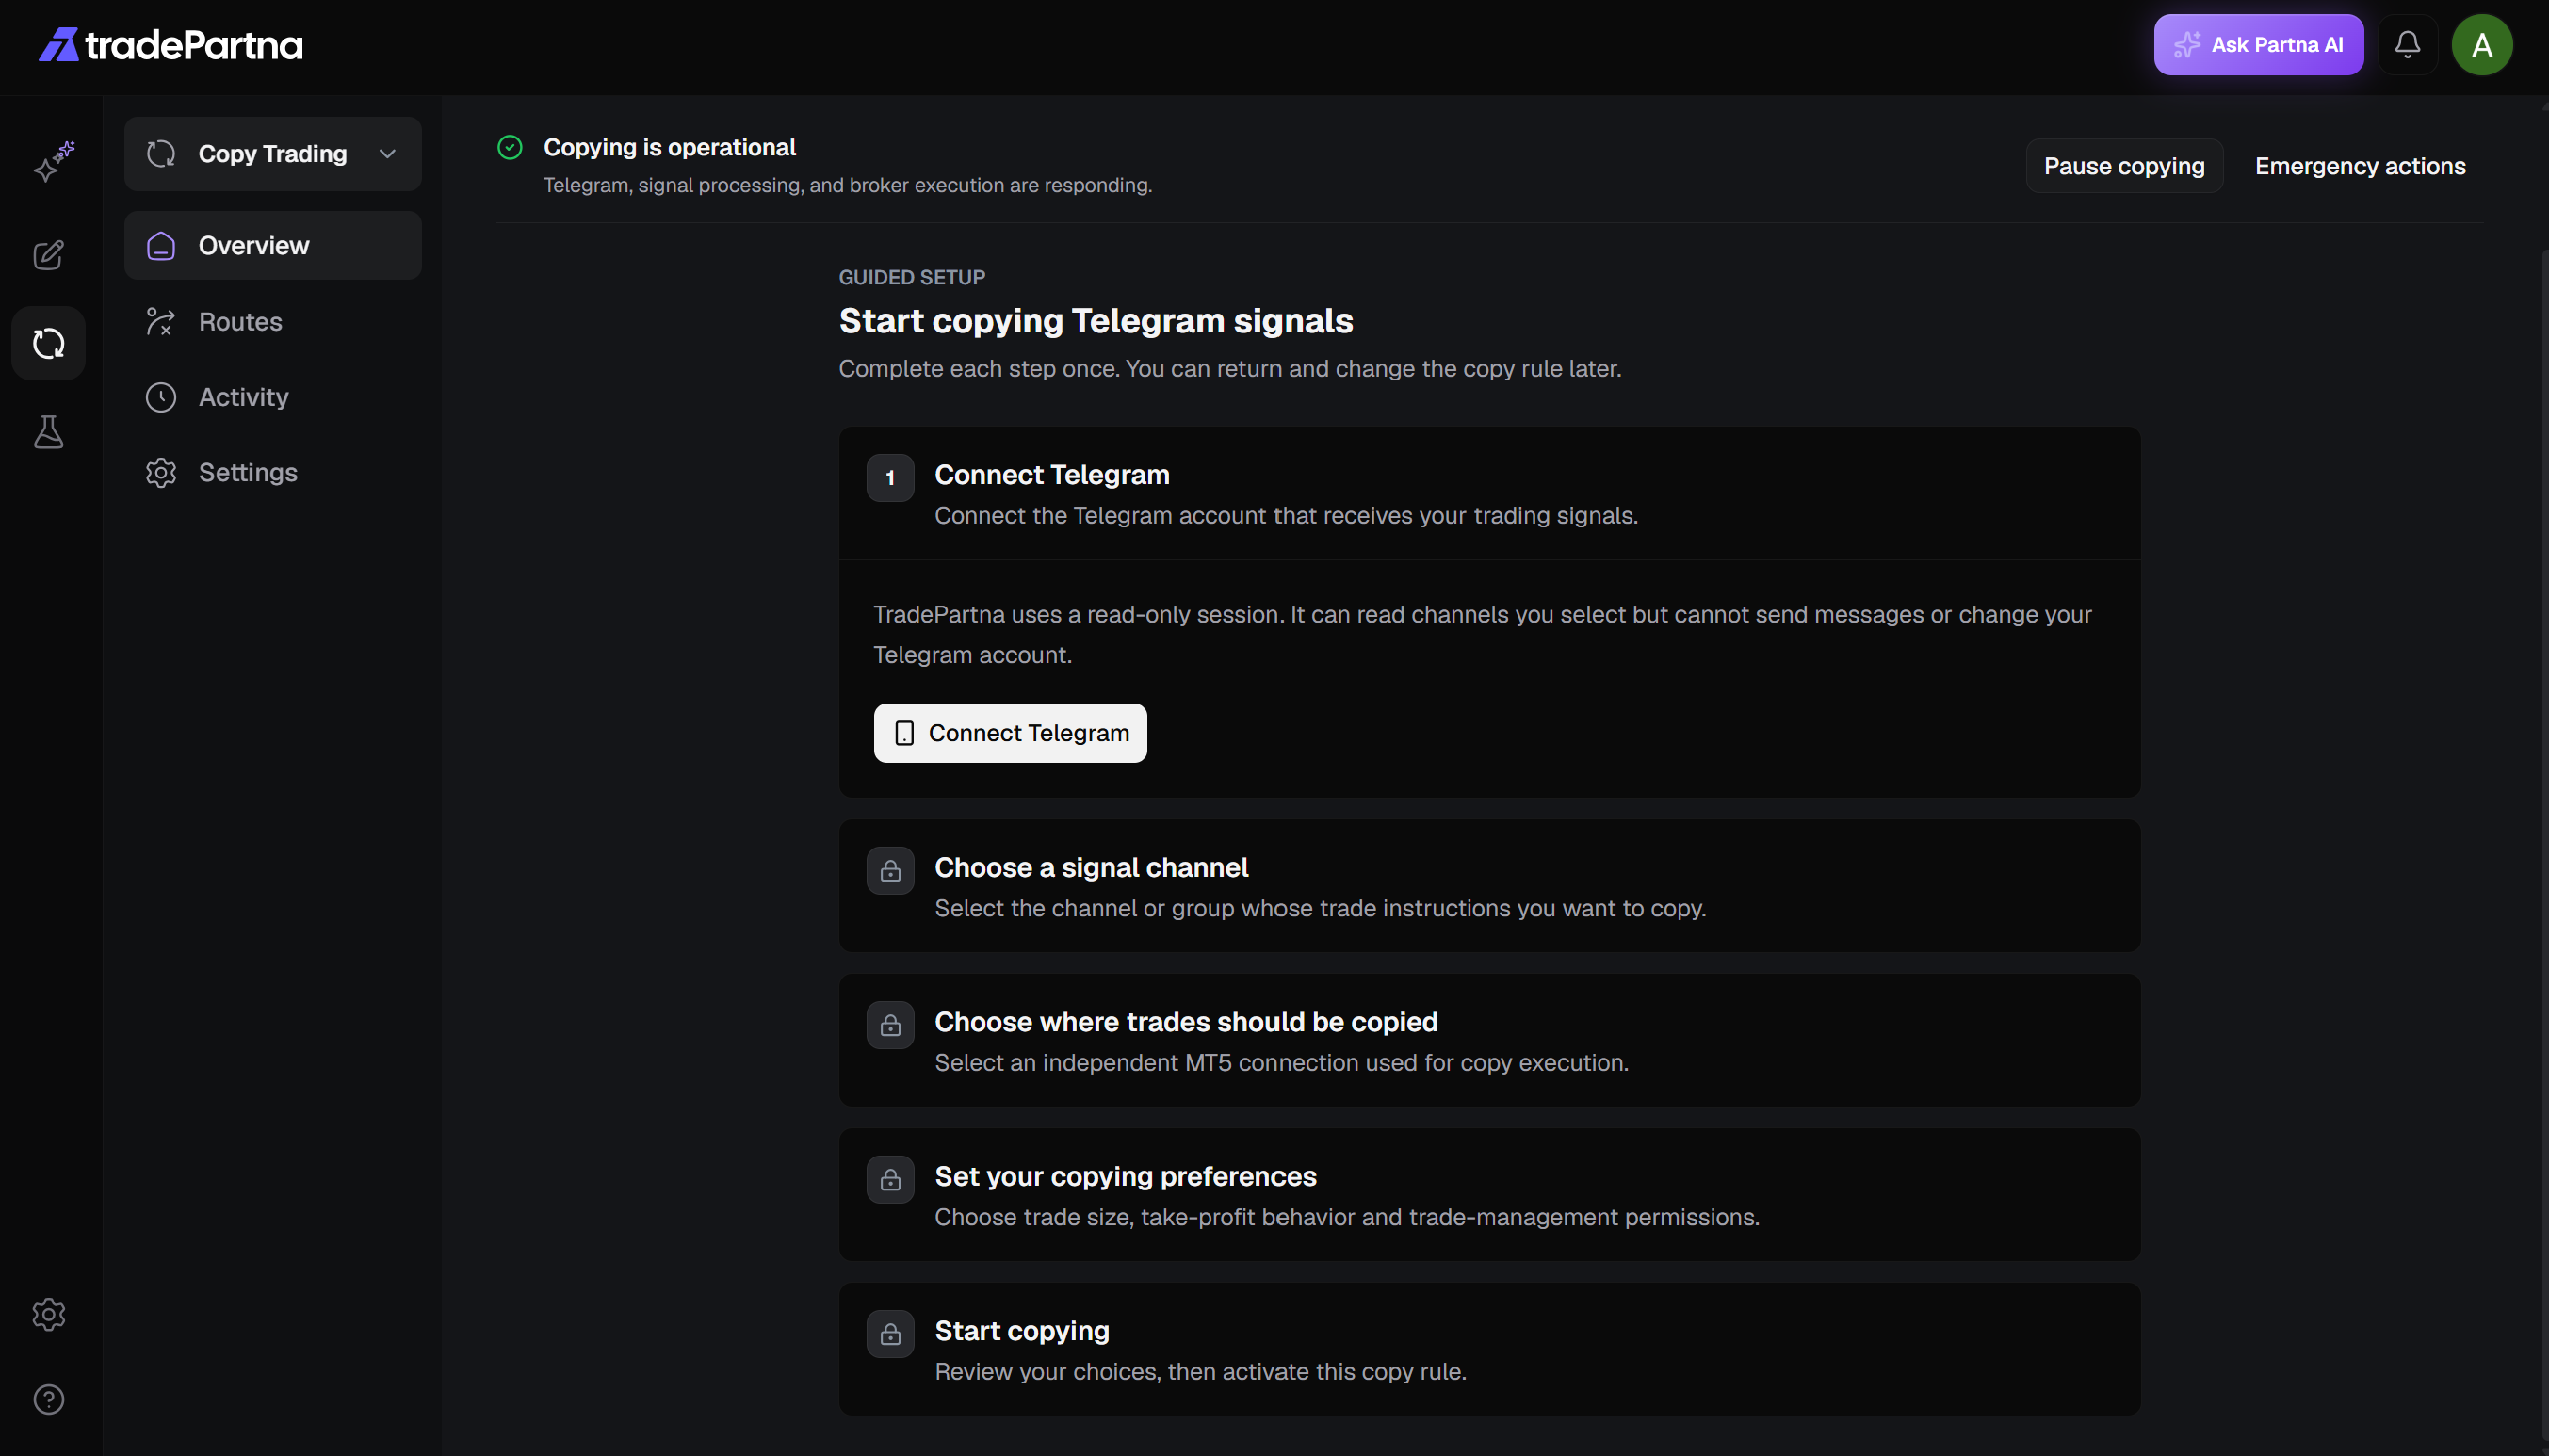Click the lock icon for Choose a signal channel
Screen dimensions: 2549x1456
point(890,871)
